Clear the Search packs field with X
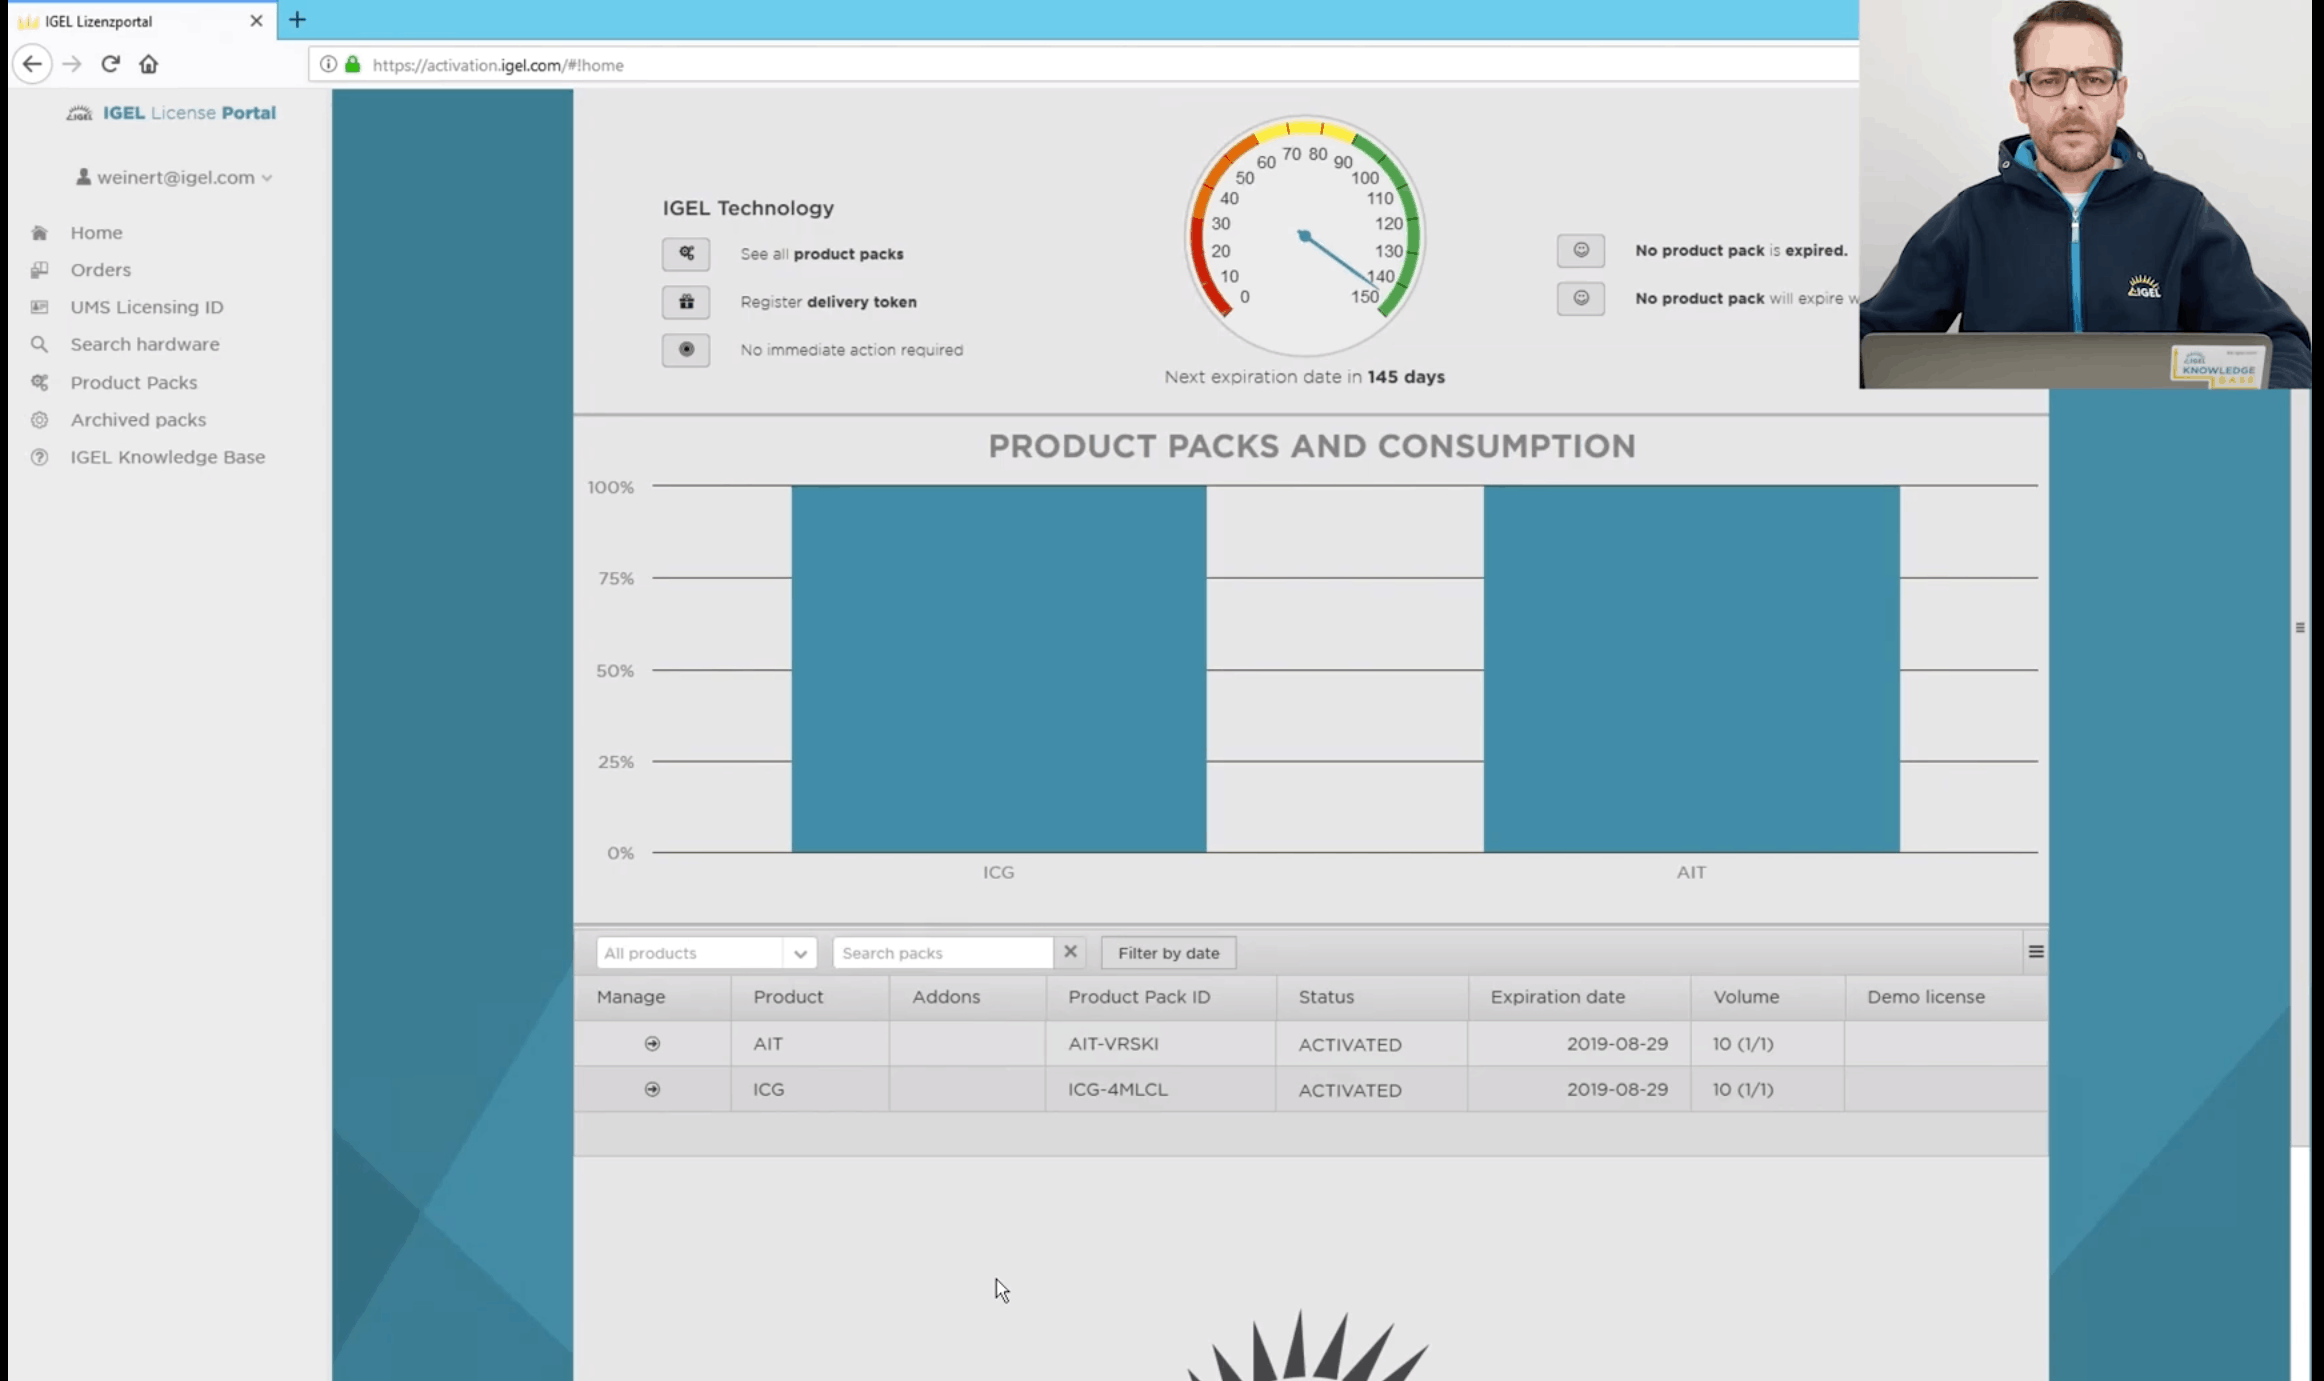 tap(1070, 952)
